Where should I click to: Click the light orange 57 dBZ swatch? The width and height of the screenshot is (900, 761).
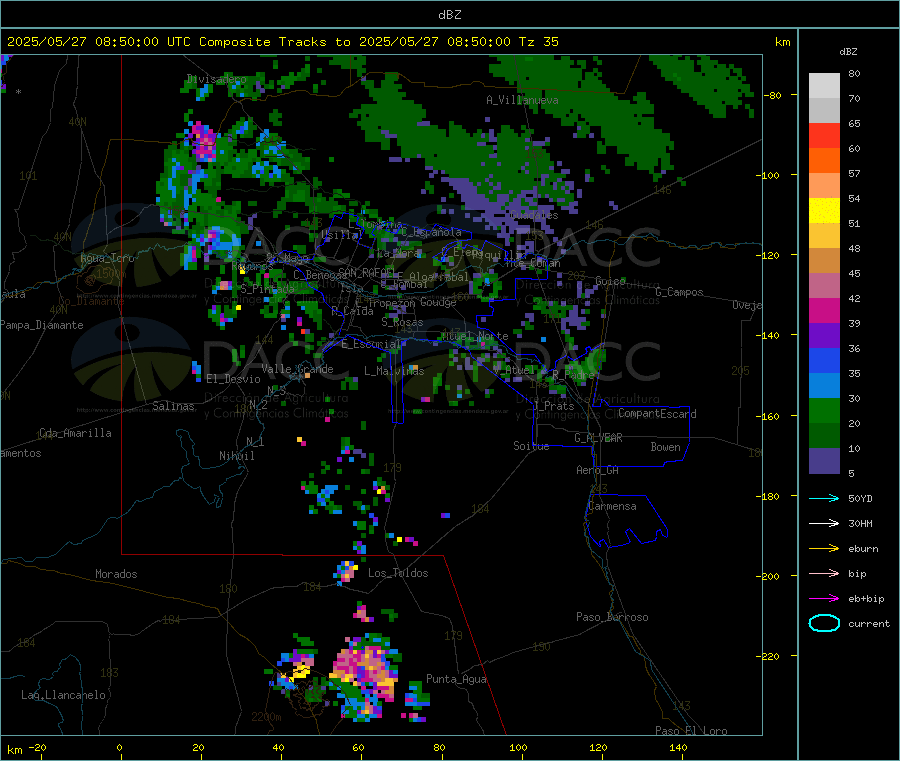coord(824,185)
